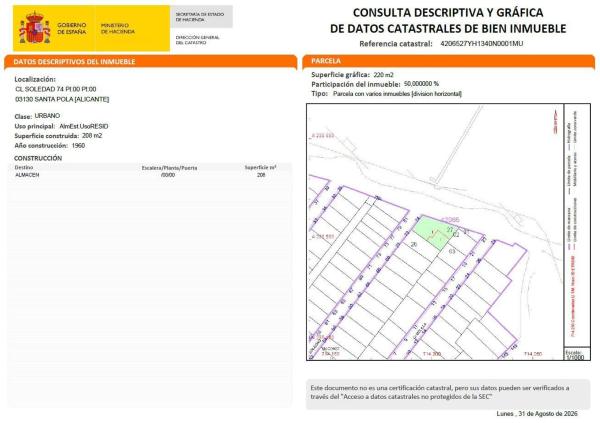Click the 'Superficie construida:' label
Screen dimensions: 600x423
(x=47, y=136)
